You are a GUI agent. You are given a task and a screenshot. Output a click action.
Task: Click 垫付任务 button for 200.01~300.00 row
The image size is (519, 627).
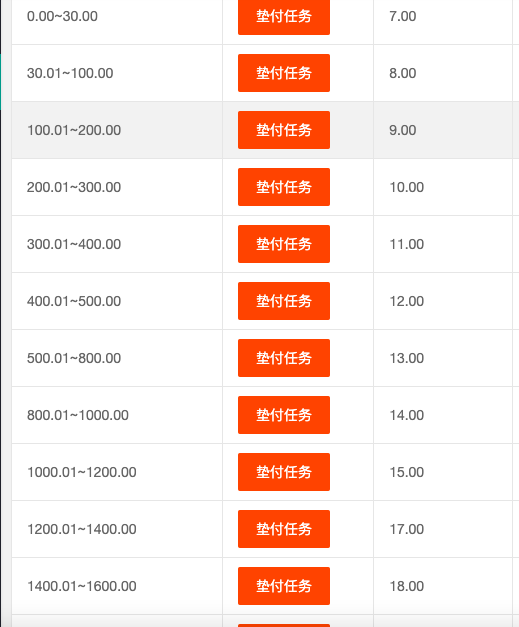tap(284, 187)
